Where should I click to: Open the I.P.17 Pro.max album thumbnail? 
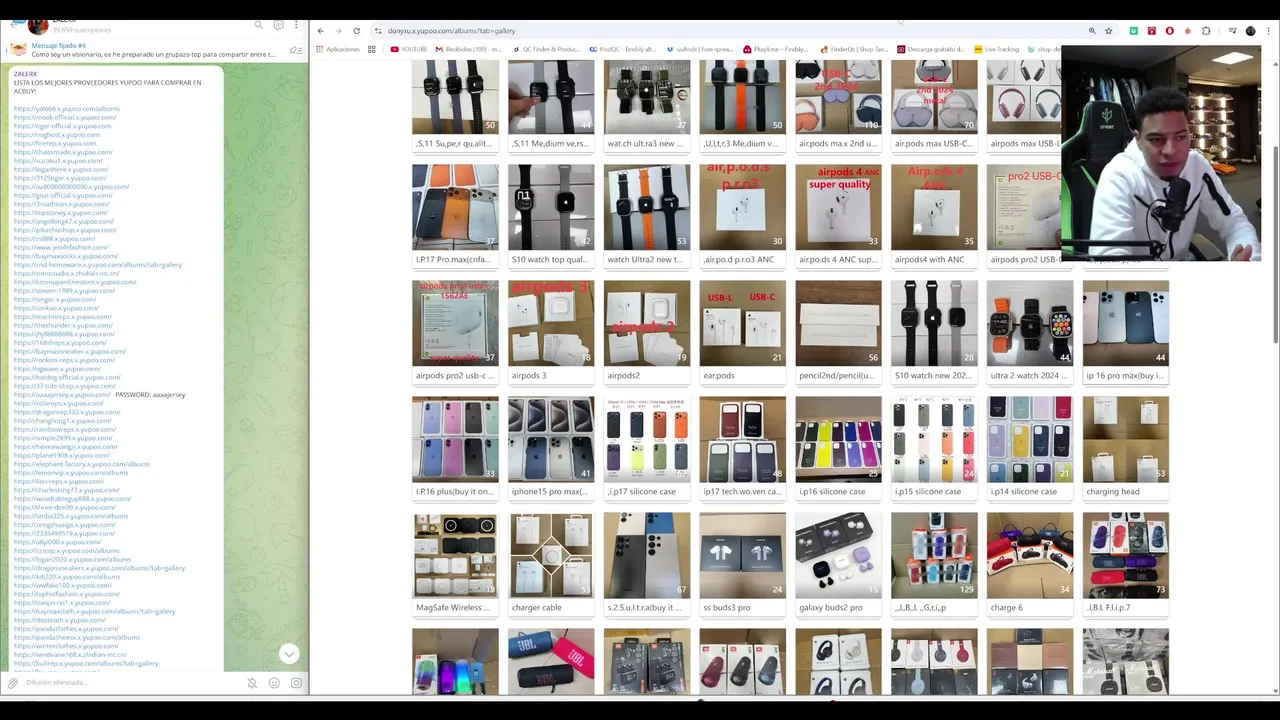tap(455, 207)
